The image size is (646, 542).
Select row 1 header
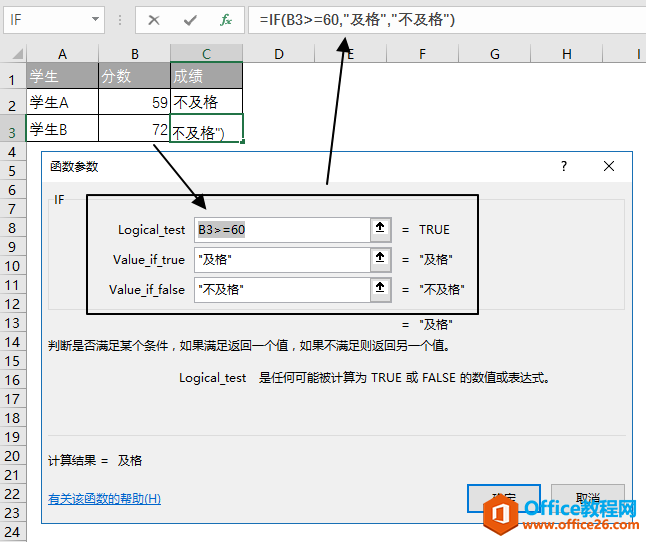[12, 77]
